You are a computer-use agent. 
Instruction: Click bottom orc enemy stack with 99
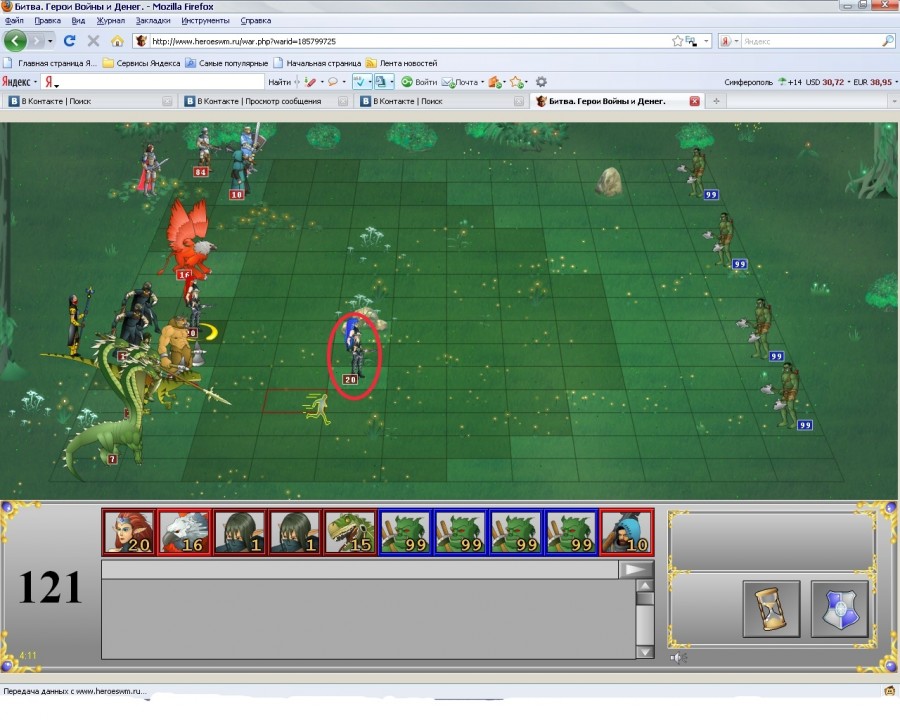pos(787,396)
